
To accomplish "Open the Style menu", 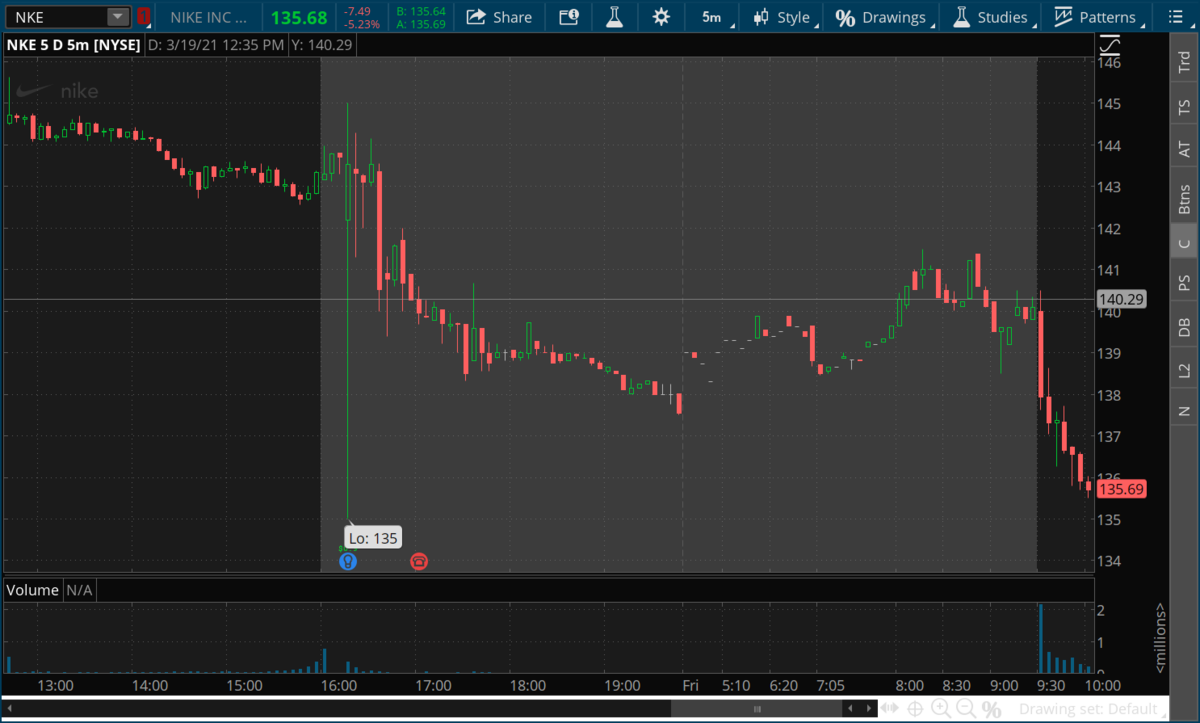I will point(786,17).
